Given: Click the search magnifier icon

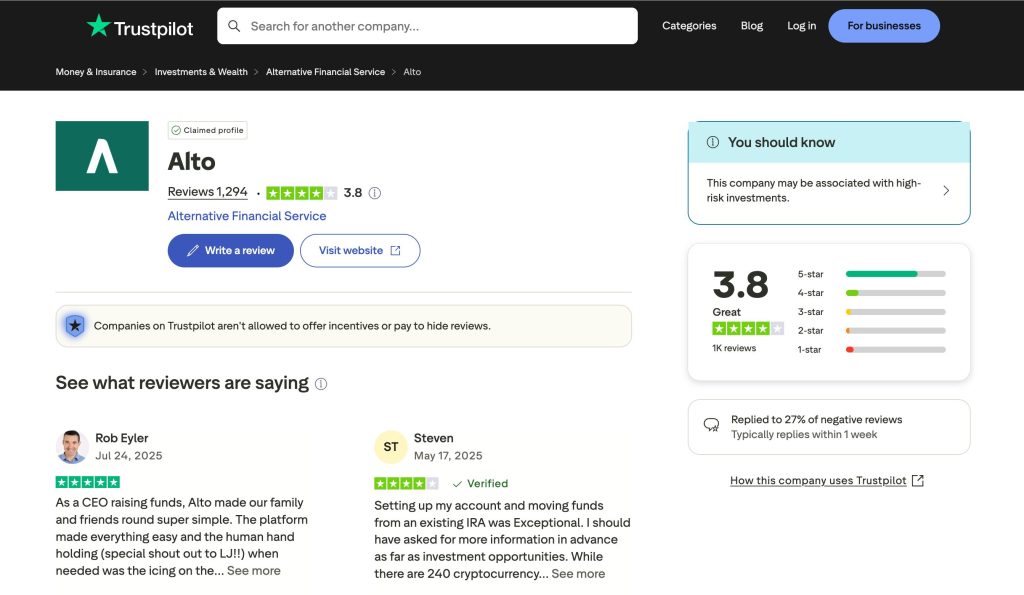Looking at the screenshot, I should pyautogui.click(x=234, y=26).
